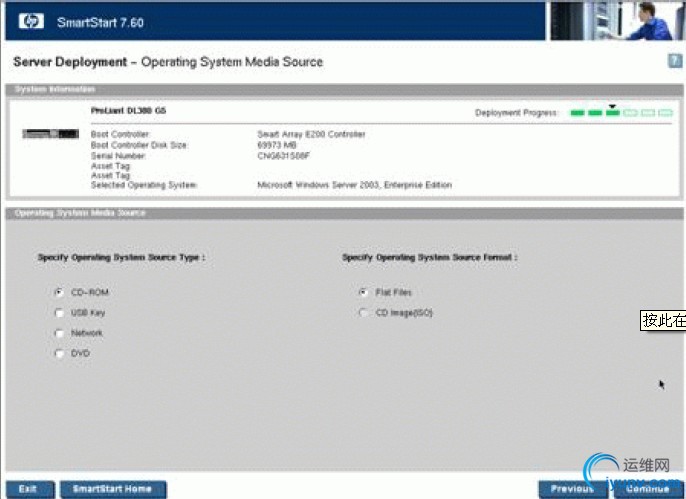Click the Specify Operating System Source Type label
The height and width of the screenshot is (499, 686).
click(x=121, y=257)
